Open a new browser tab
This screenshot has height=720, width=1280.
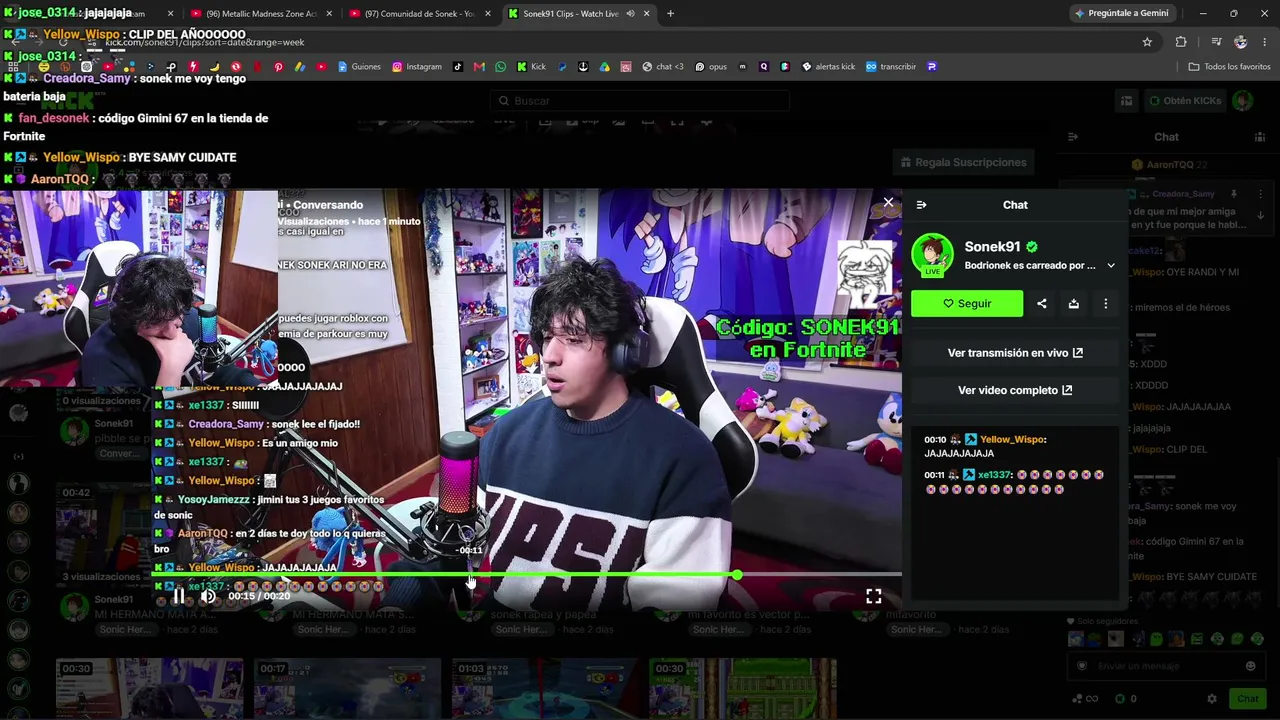[670, 14]
